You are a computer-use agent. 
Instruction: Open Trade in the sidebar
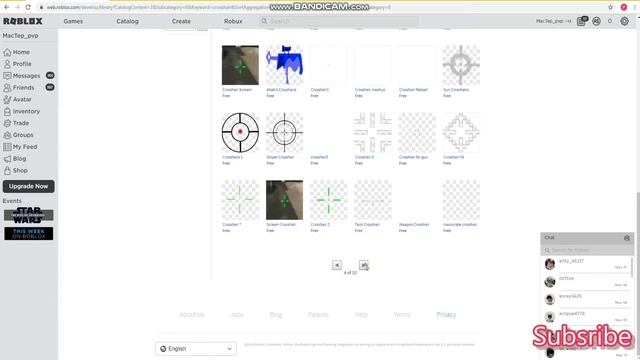pos(16,123)
